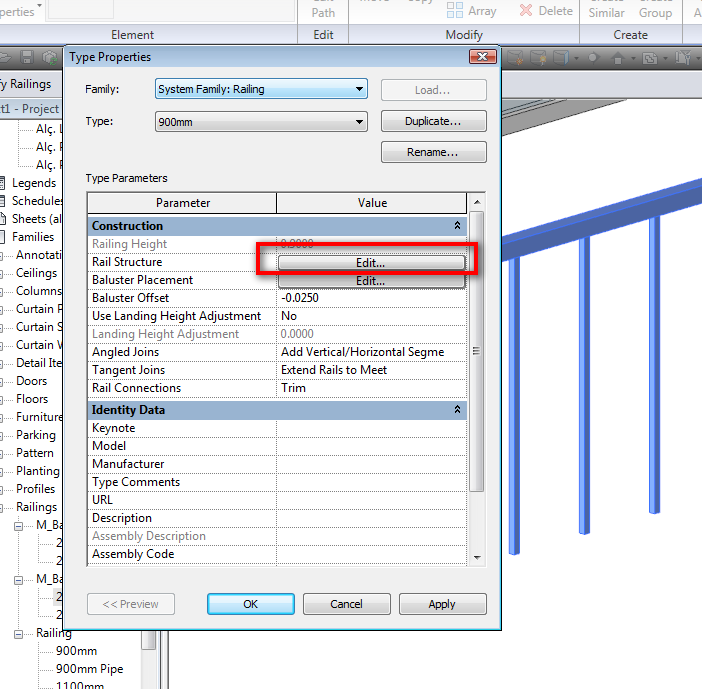
Task: Click the circle tag icon in the toolbar
Action: coord(593,58)
